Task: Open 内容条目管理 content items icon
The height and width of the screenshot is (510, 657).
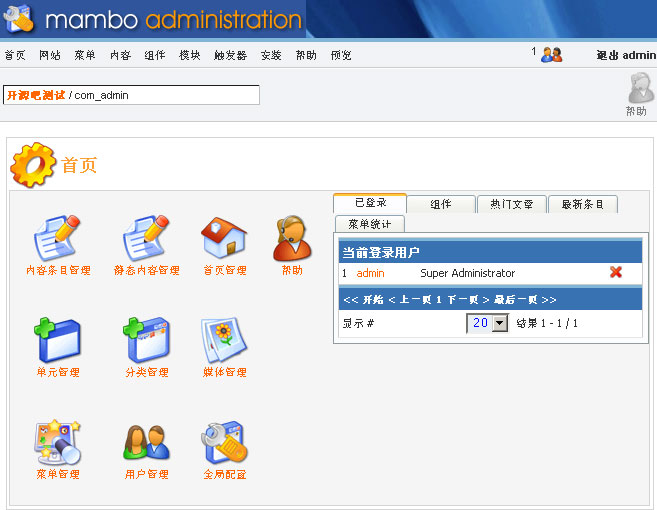Action: [x=57, y=238]
